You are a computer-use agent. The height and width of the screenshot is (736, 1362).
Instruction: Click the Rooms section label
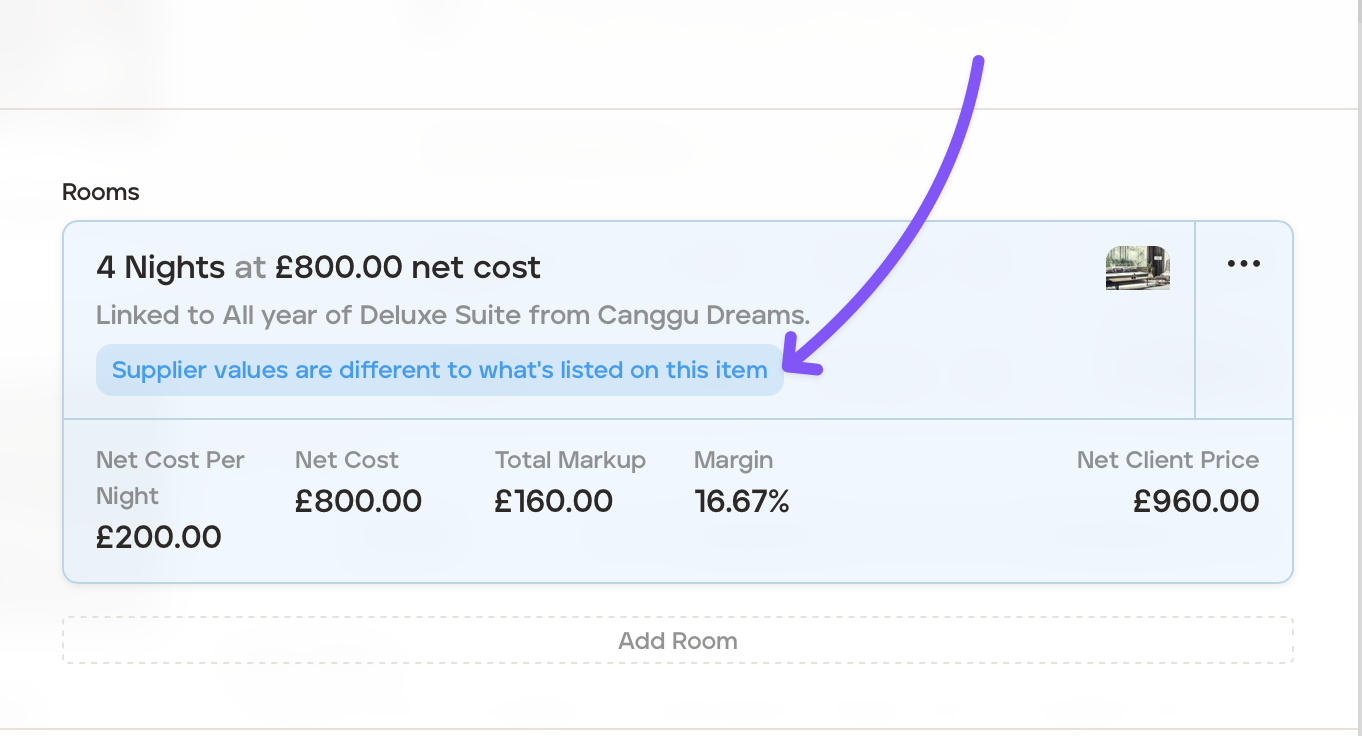coord(100,192)
